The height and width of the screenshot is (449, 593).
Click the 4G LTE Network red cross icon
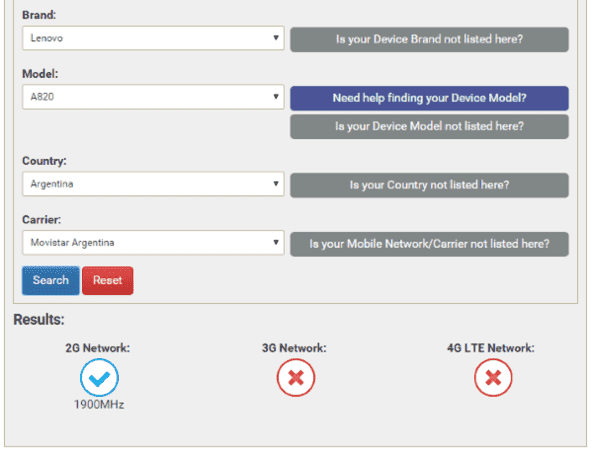493,378
